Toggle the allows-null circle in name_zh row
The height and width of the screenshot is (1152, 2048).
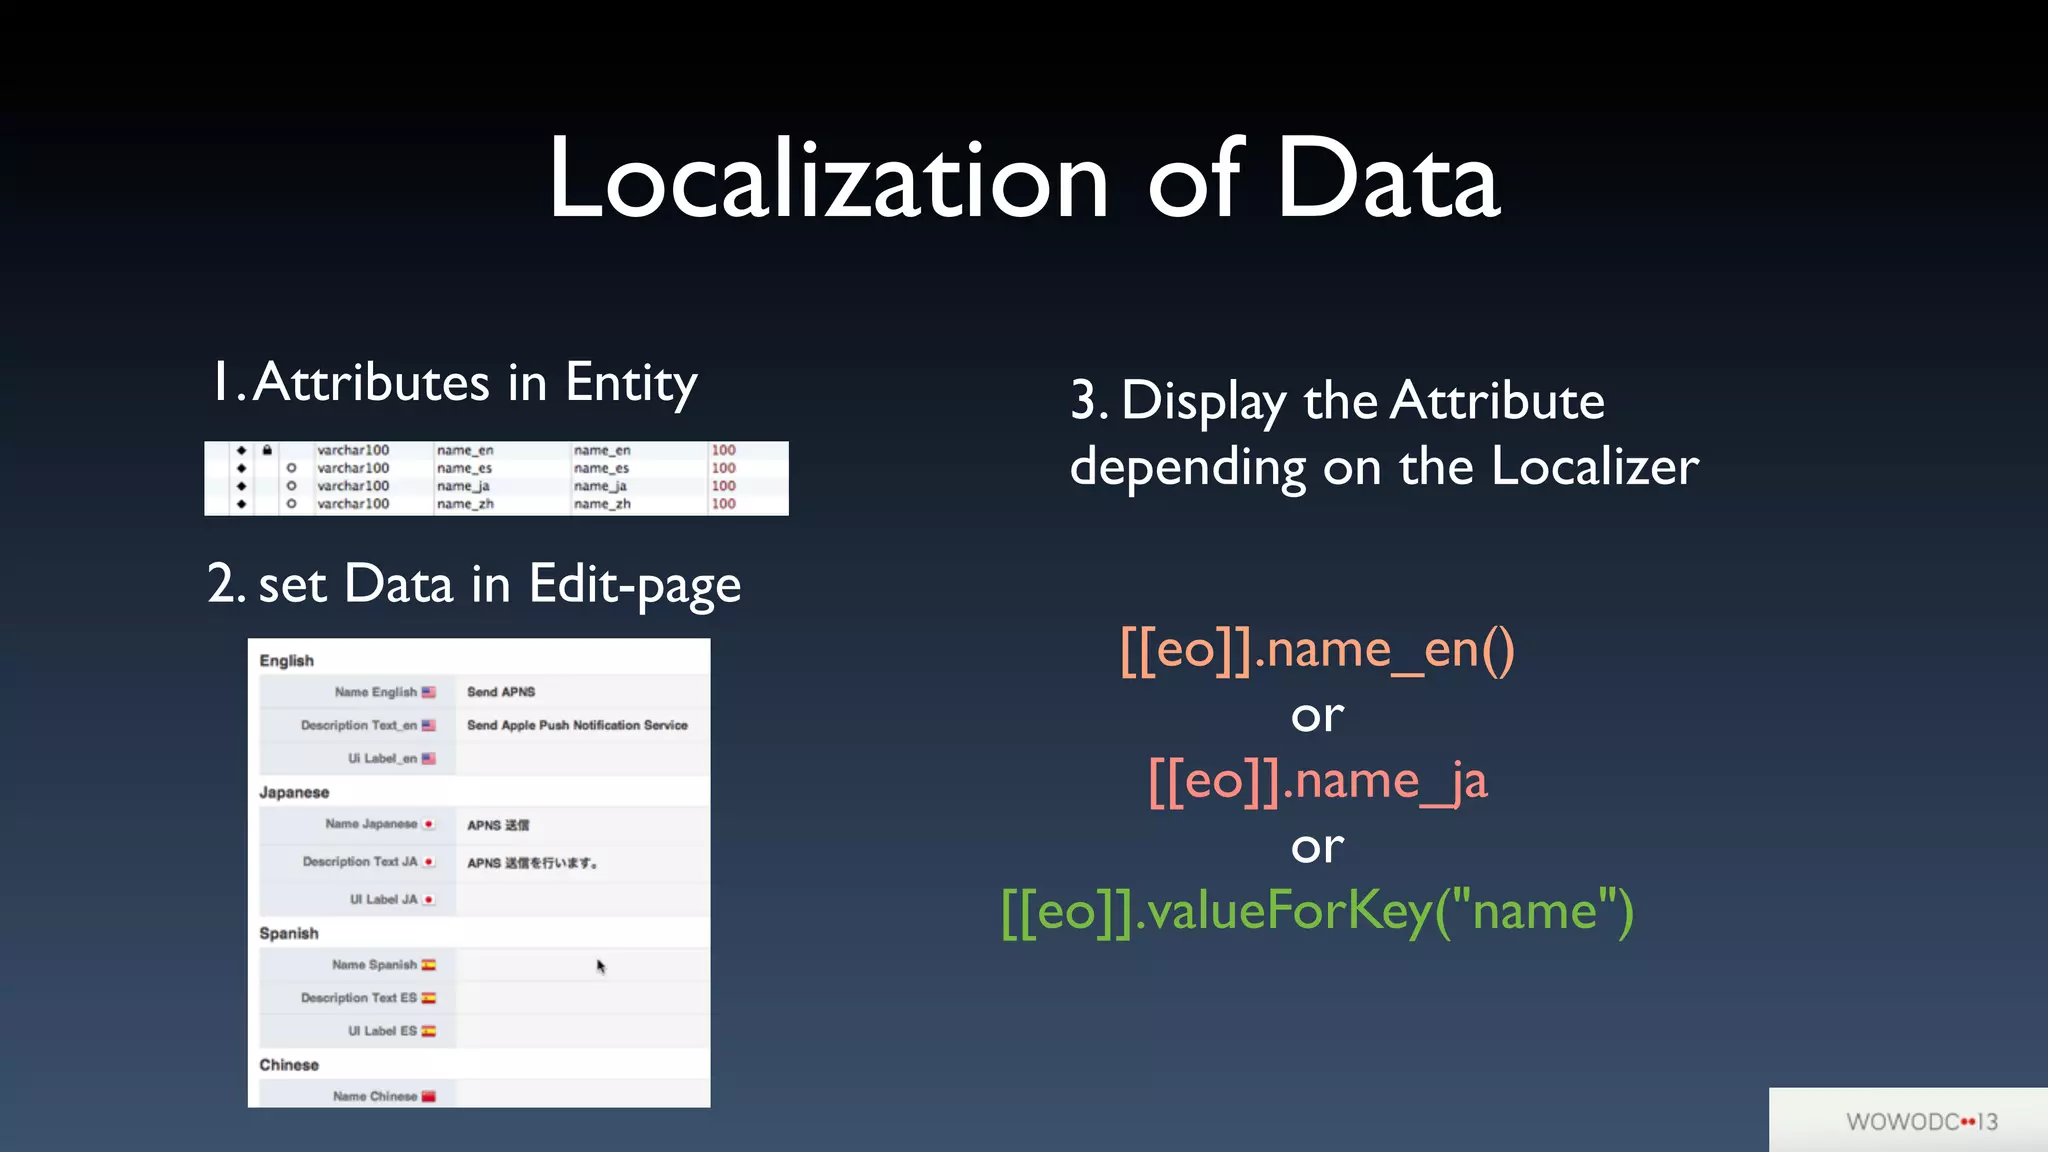coord(291,504)
